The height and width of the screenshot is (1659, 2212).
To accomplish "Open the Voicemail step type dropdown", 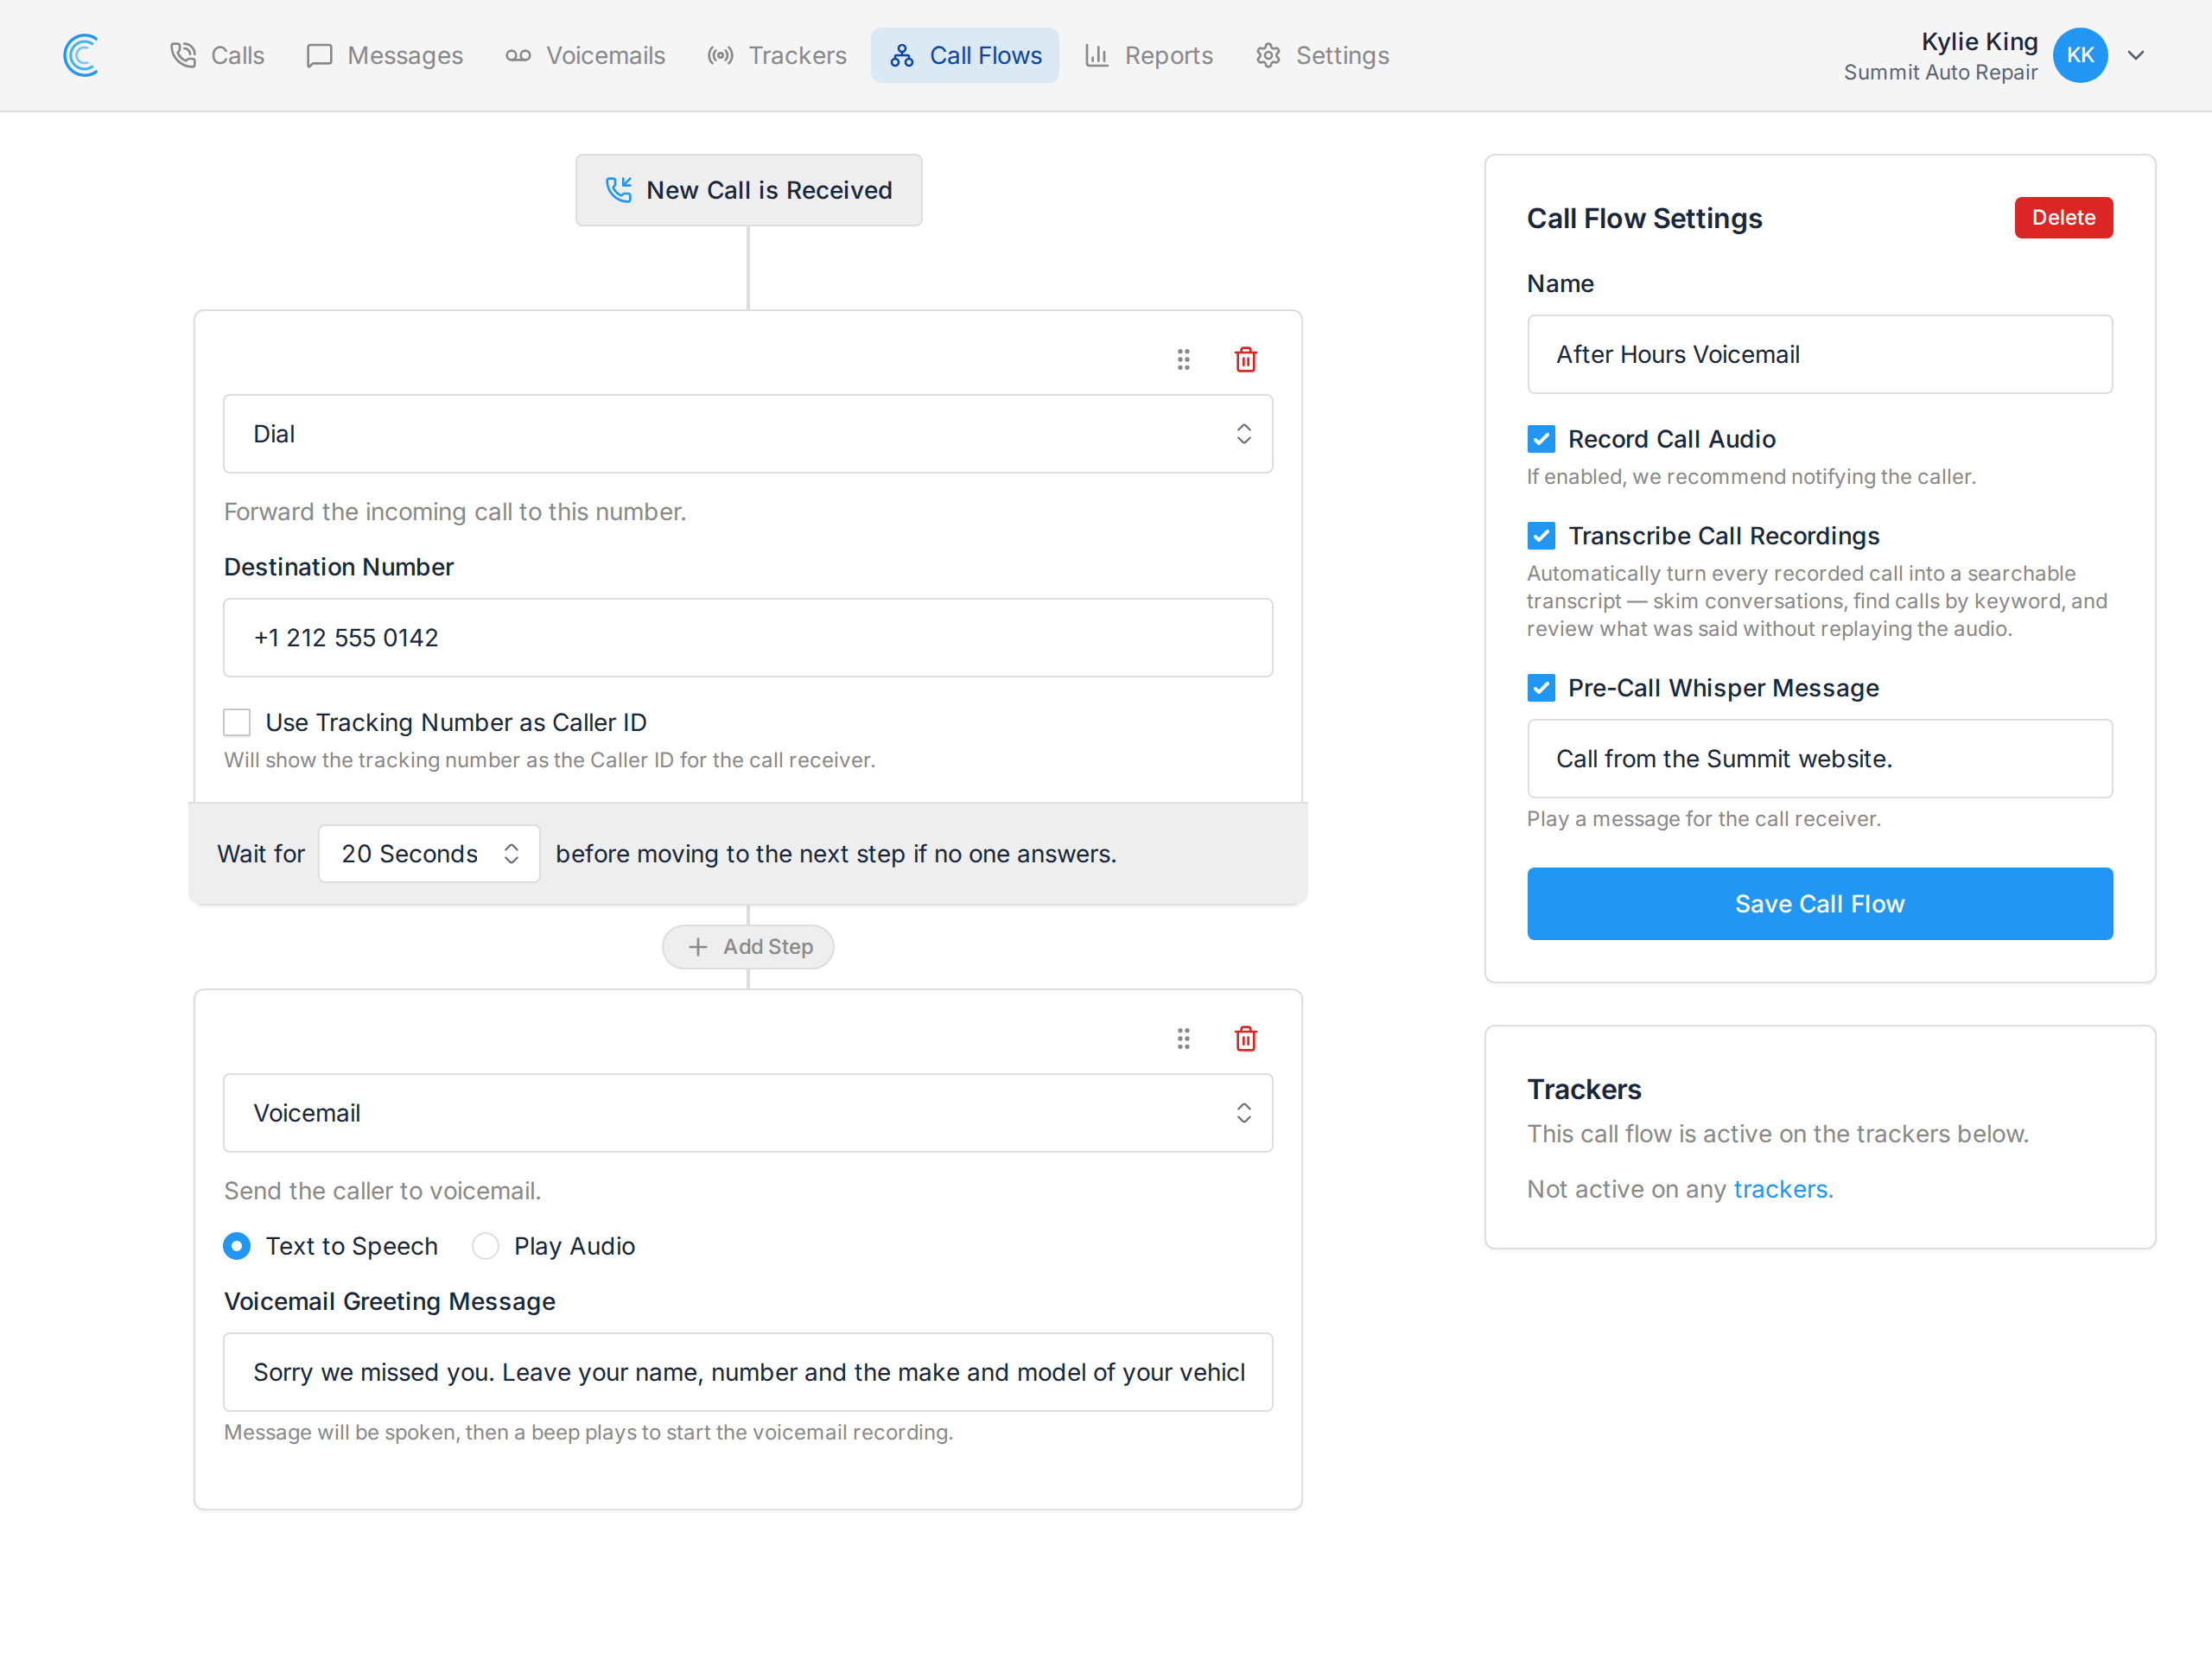I will coord(748,1113).
